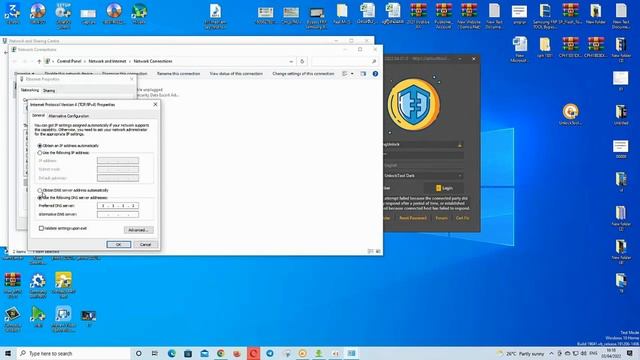The height and width of the screenshot is (360, 640).
Task: Open red circular app on taskbar
Action: coord(253,353)
